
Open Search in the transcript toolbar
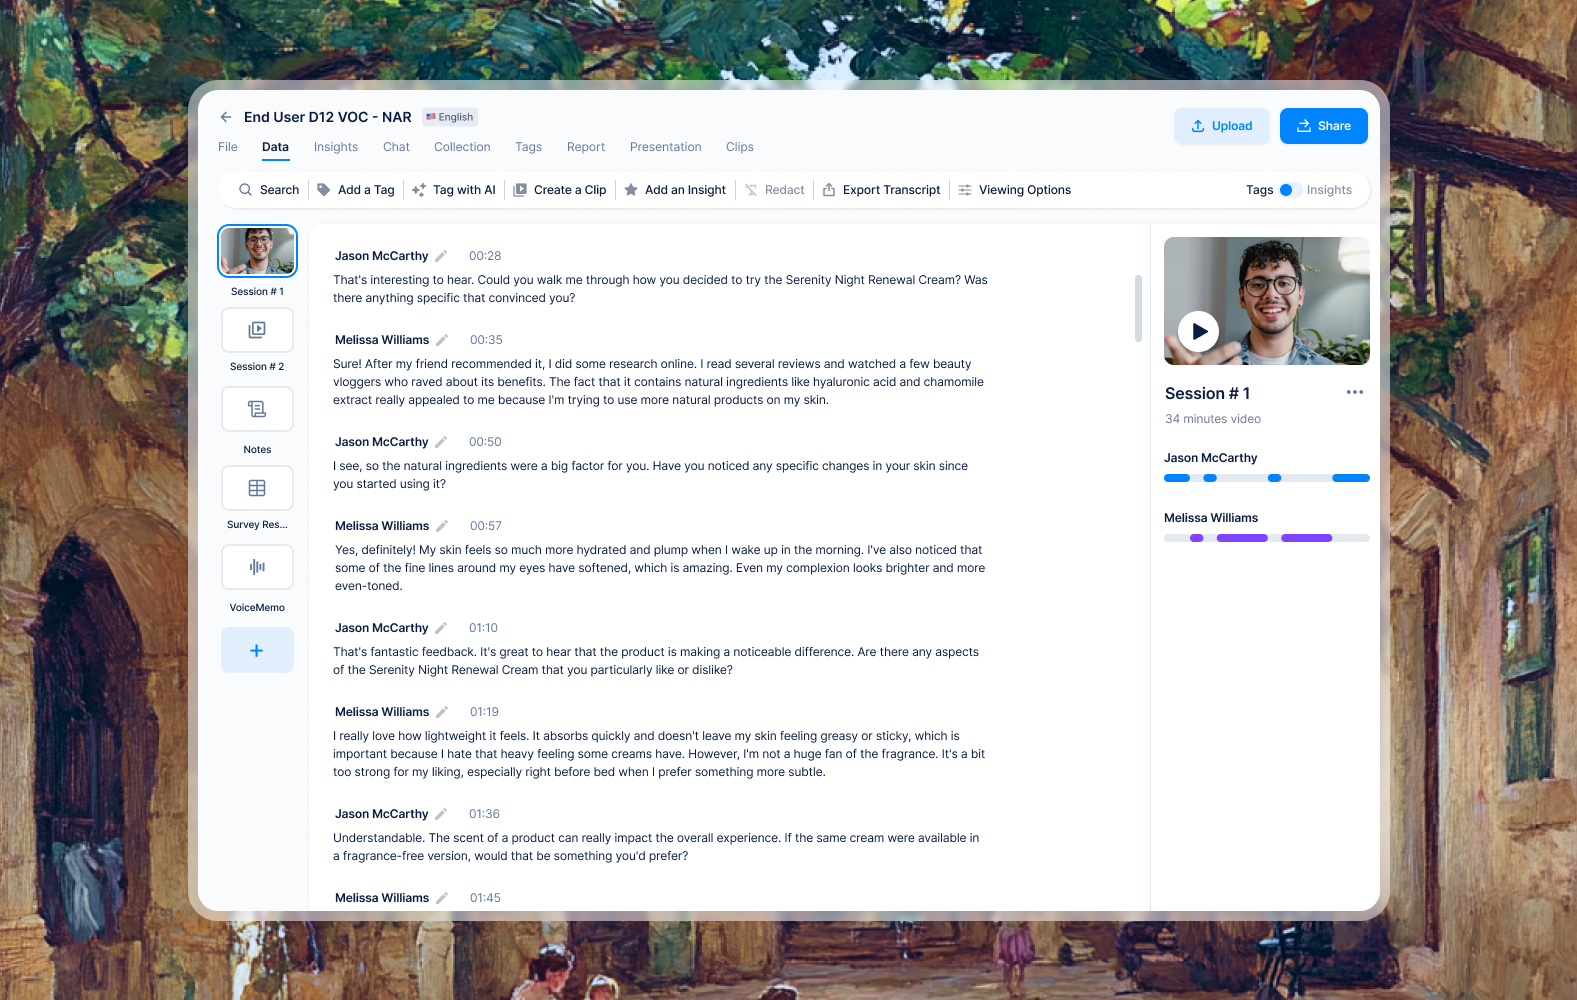(x=269, y=190)
